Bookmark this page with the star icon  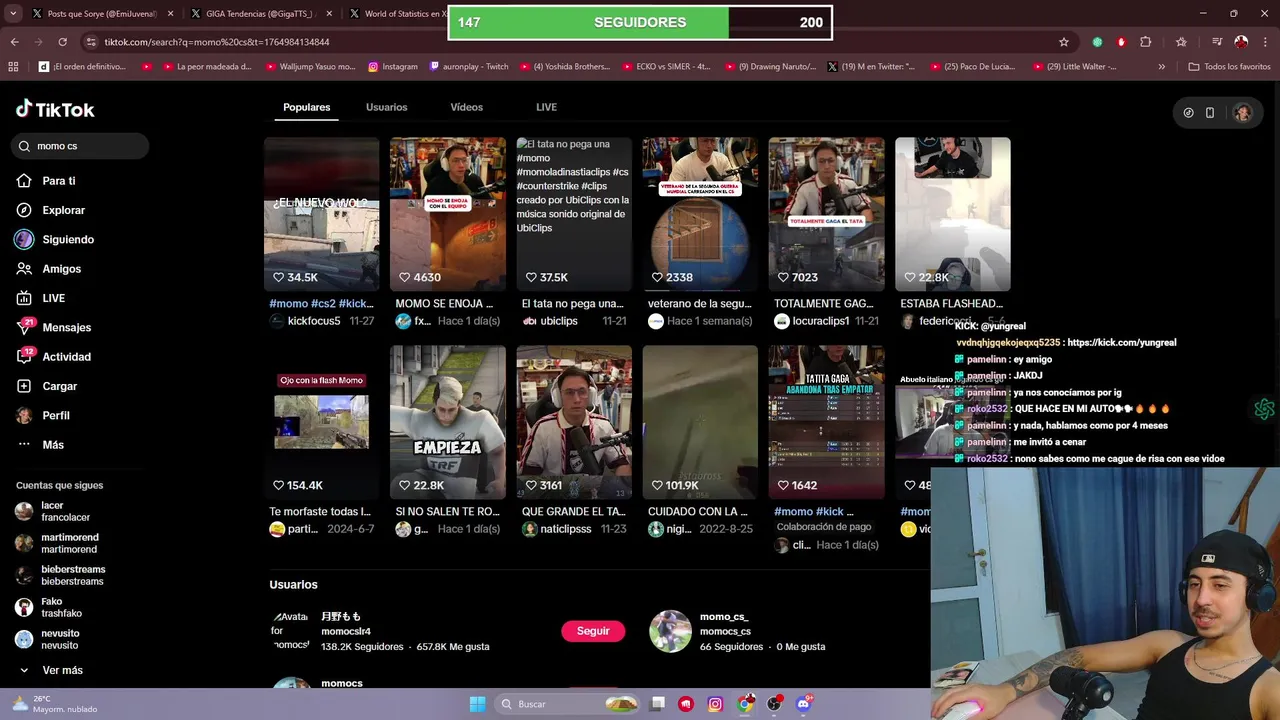point(1064,42)
